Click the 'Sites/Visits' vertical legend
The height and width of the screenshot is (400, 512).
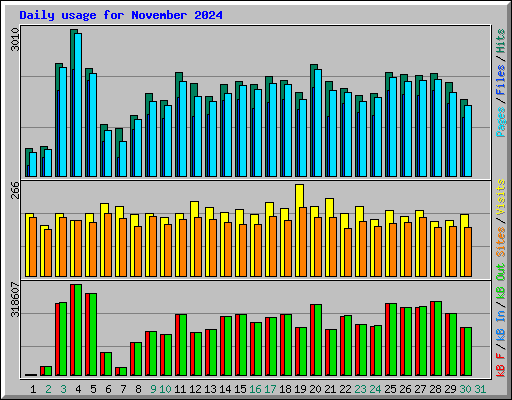pyautogui.click(x=500, y=218)
